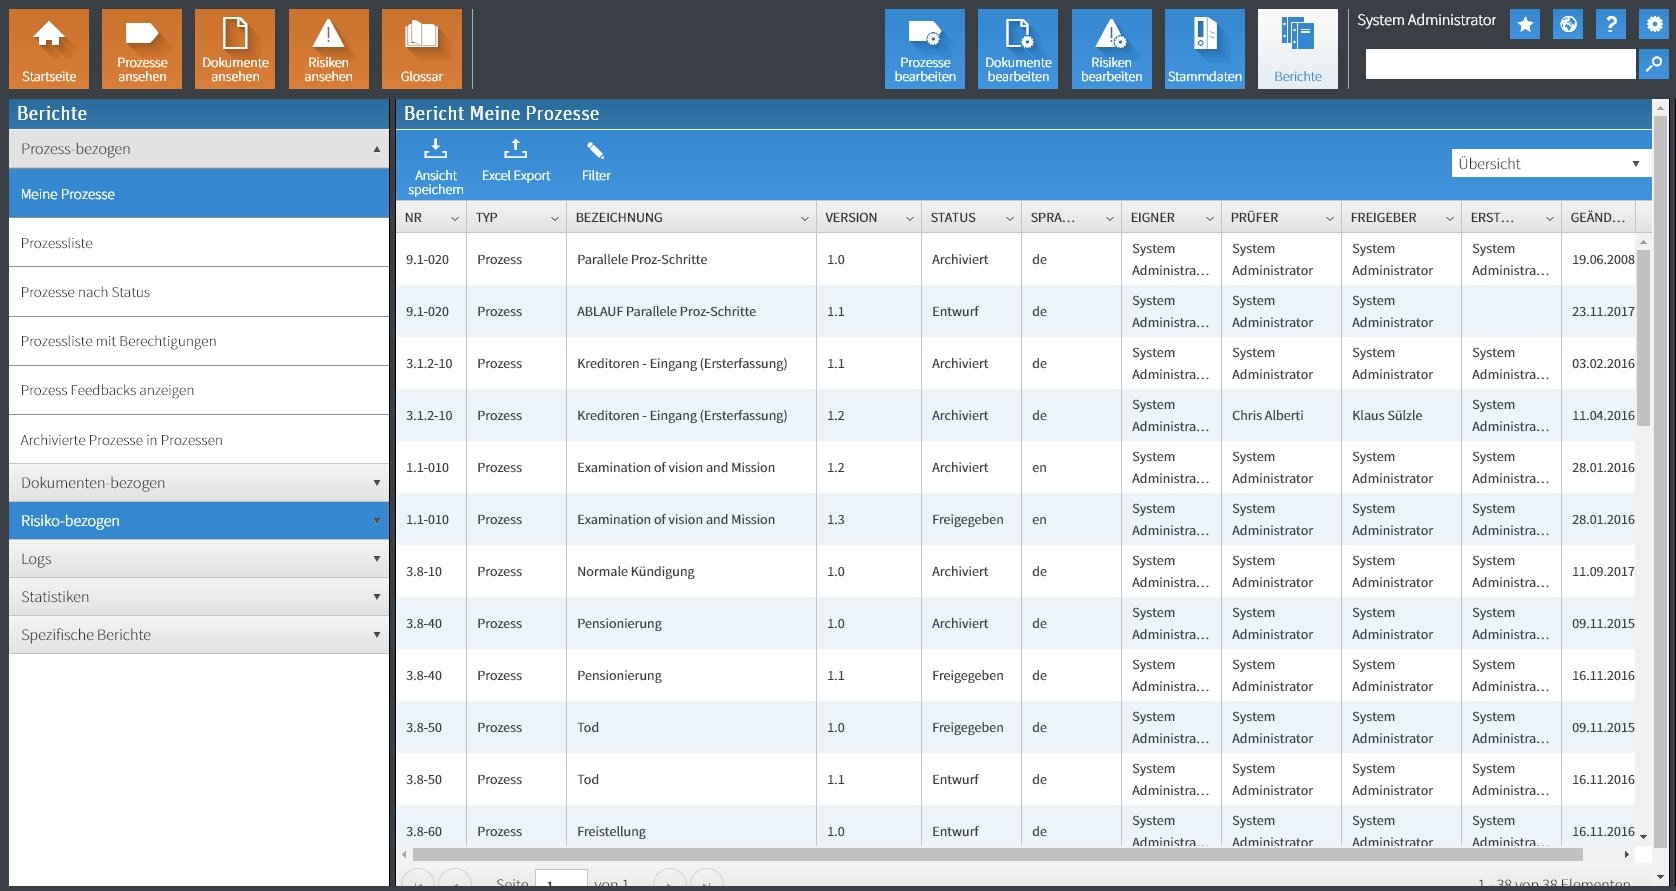Go to Startseite home icon
This screenshot has width=1676, height=891.
click(x=49, y=49)
